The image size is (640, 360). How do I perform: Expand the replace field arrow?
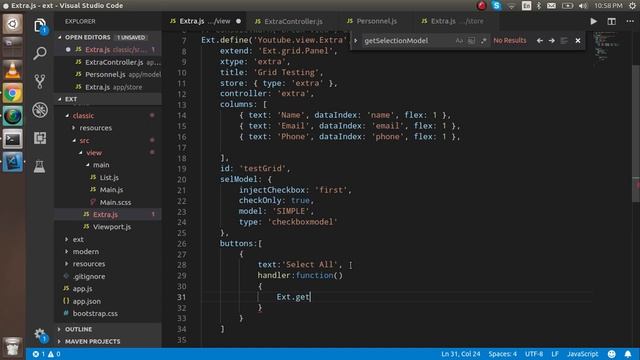pyautogui.click(x=356, y=40)
